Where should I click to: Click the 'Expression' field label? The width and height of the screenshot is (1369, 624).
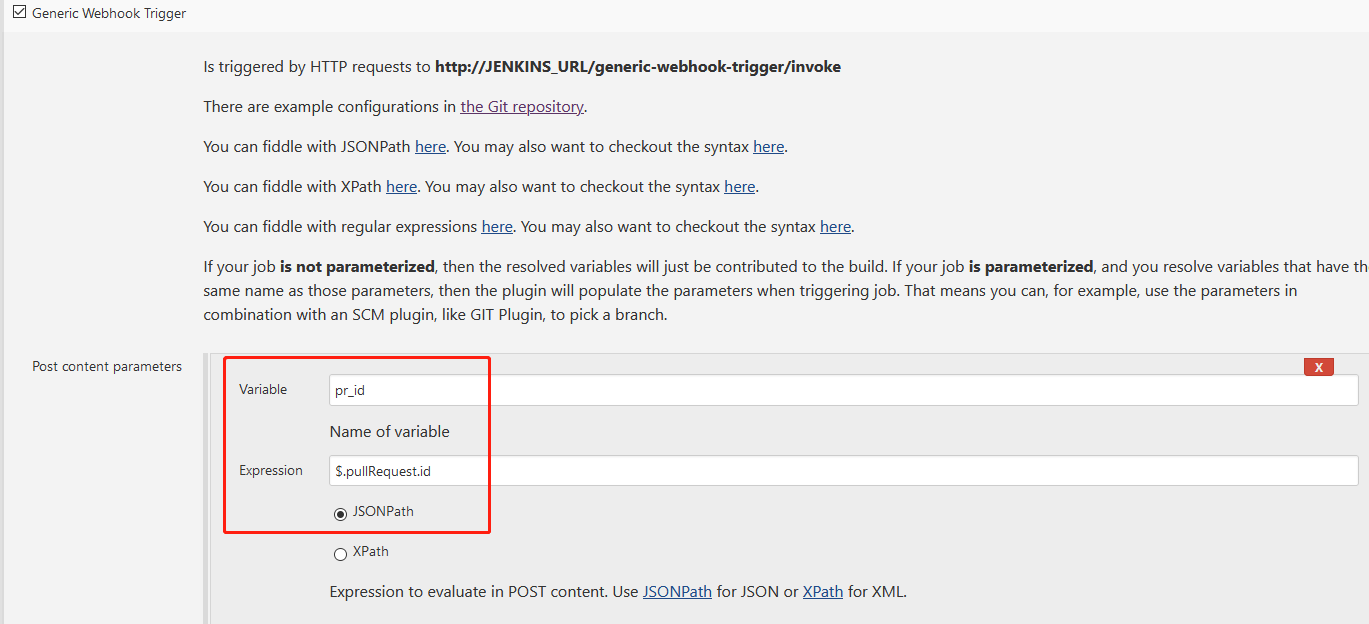(x=270, y=470)
